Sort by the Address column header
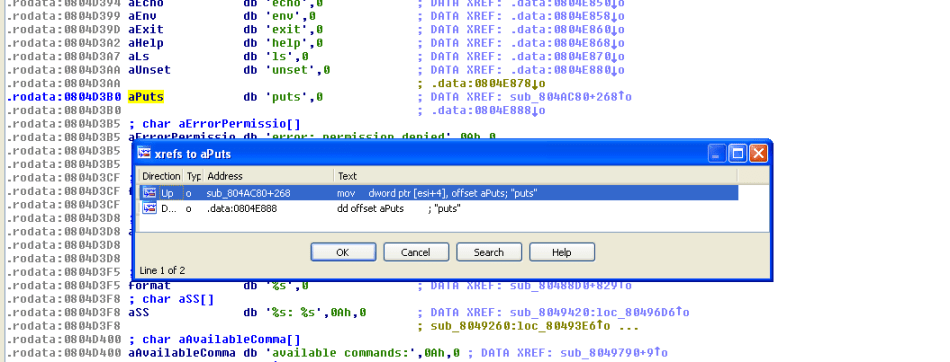Screen dimensions: 950x362 tap(268, 176)
